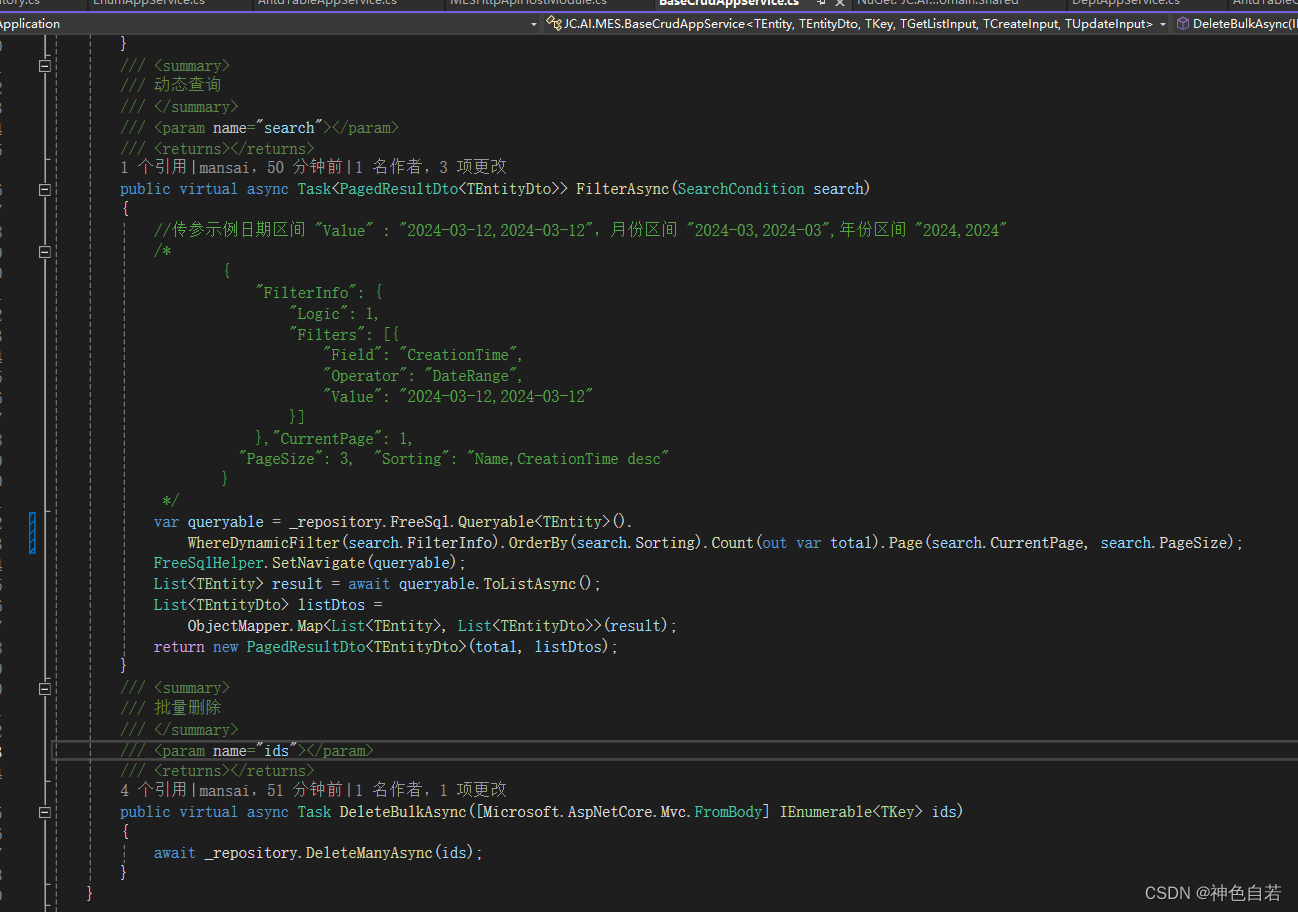The image size is (1298, 912).
Task: Click the class icon before JC.AI.MES.BaseCrudAppService
Action: pos(553,23)
